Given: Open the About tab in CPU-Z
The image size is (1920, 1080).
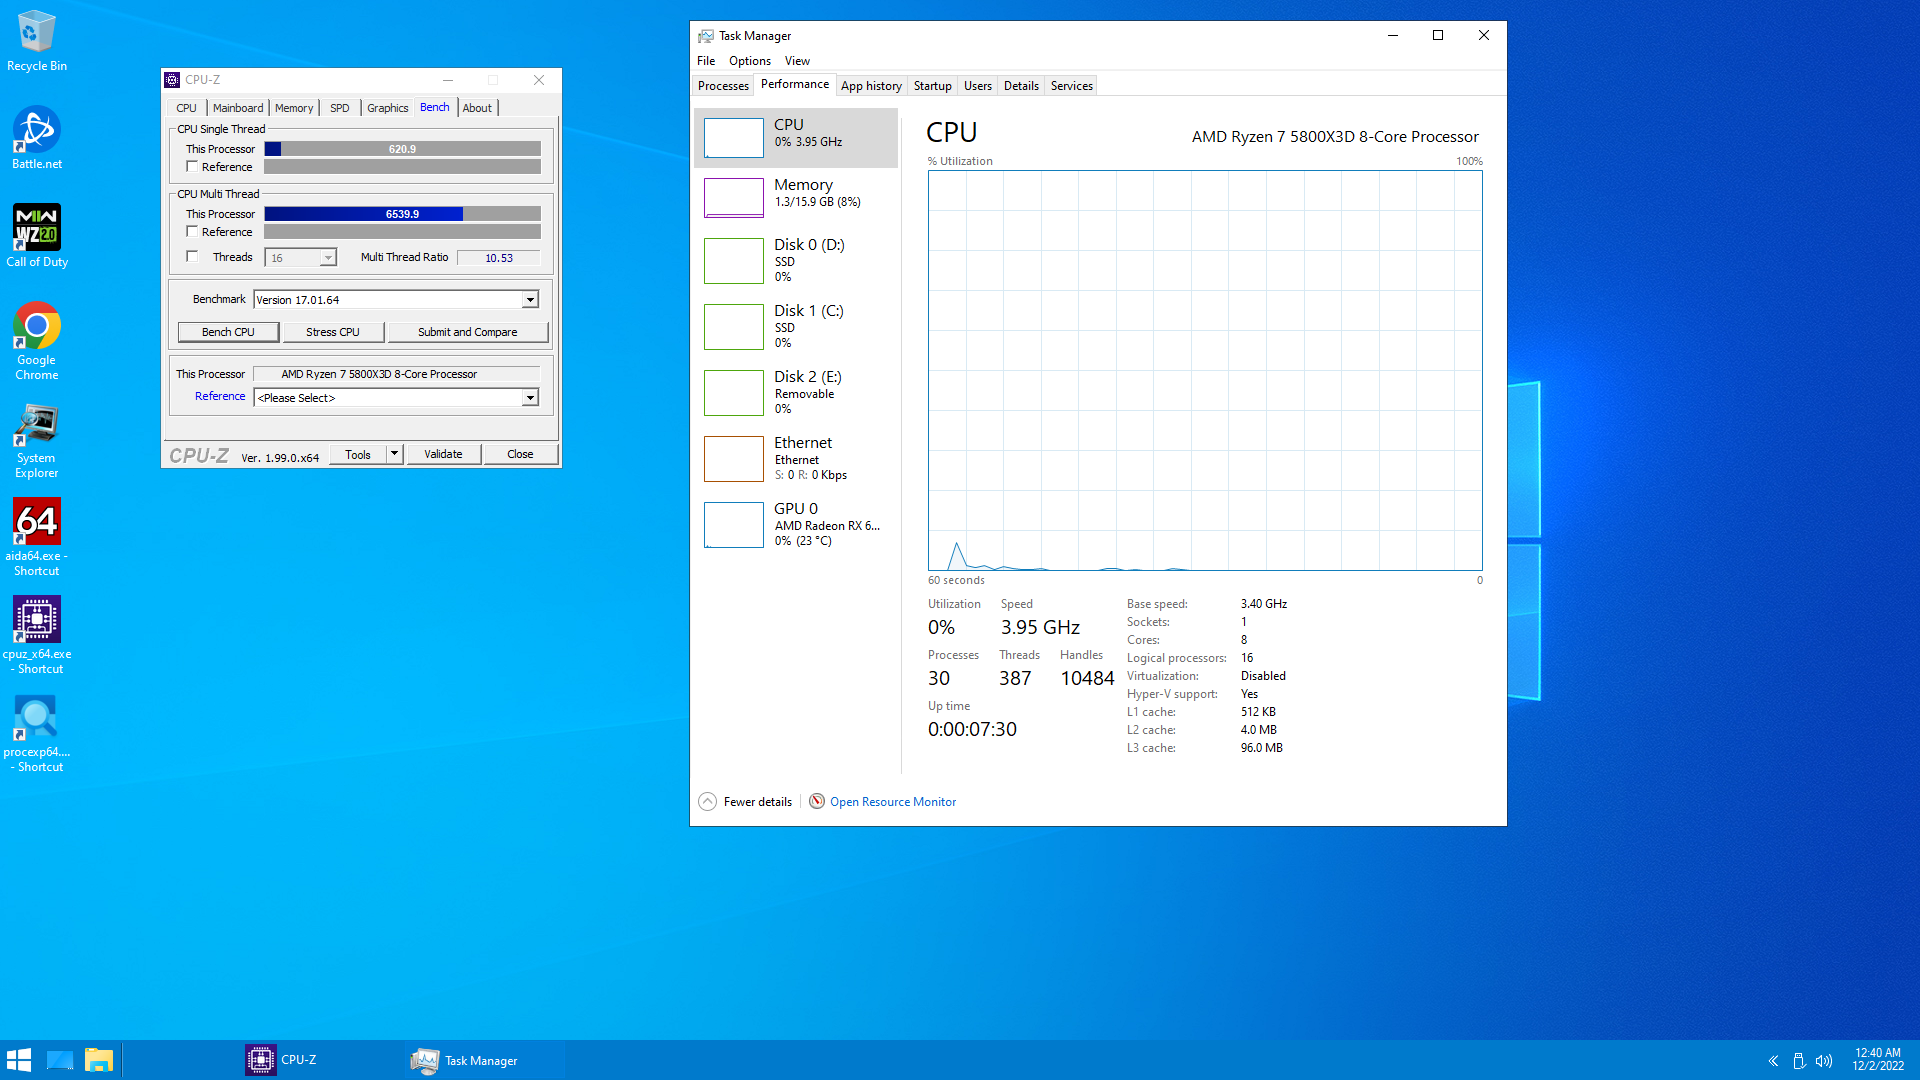Looking at the screenshot, I should [477, 108].
